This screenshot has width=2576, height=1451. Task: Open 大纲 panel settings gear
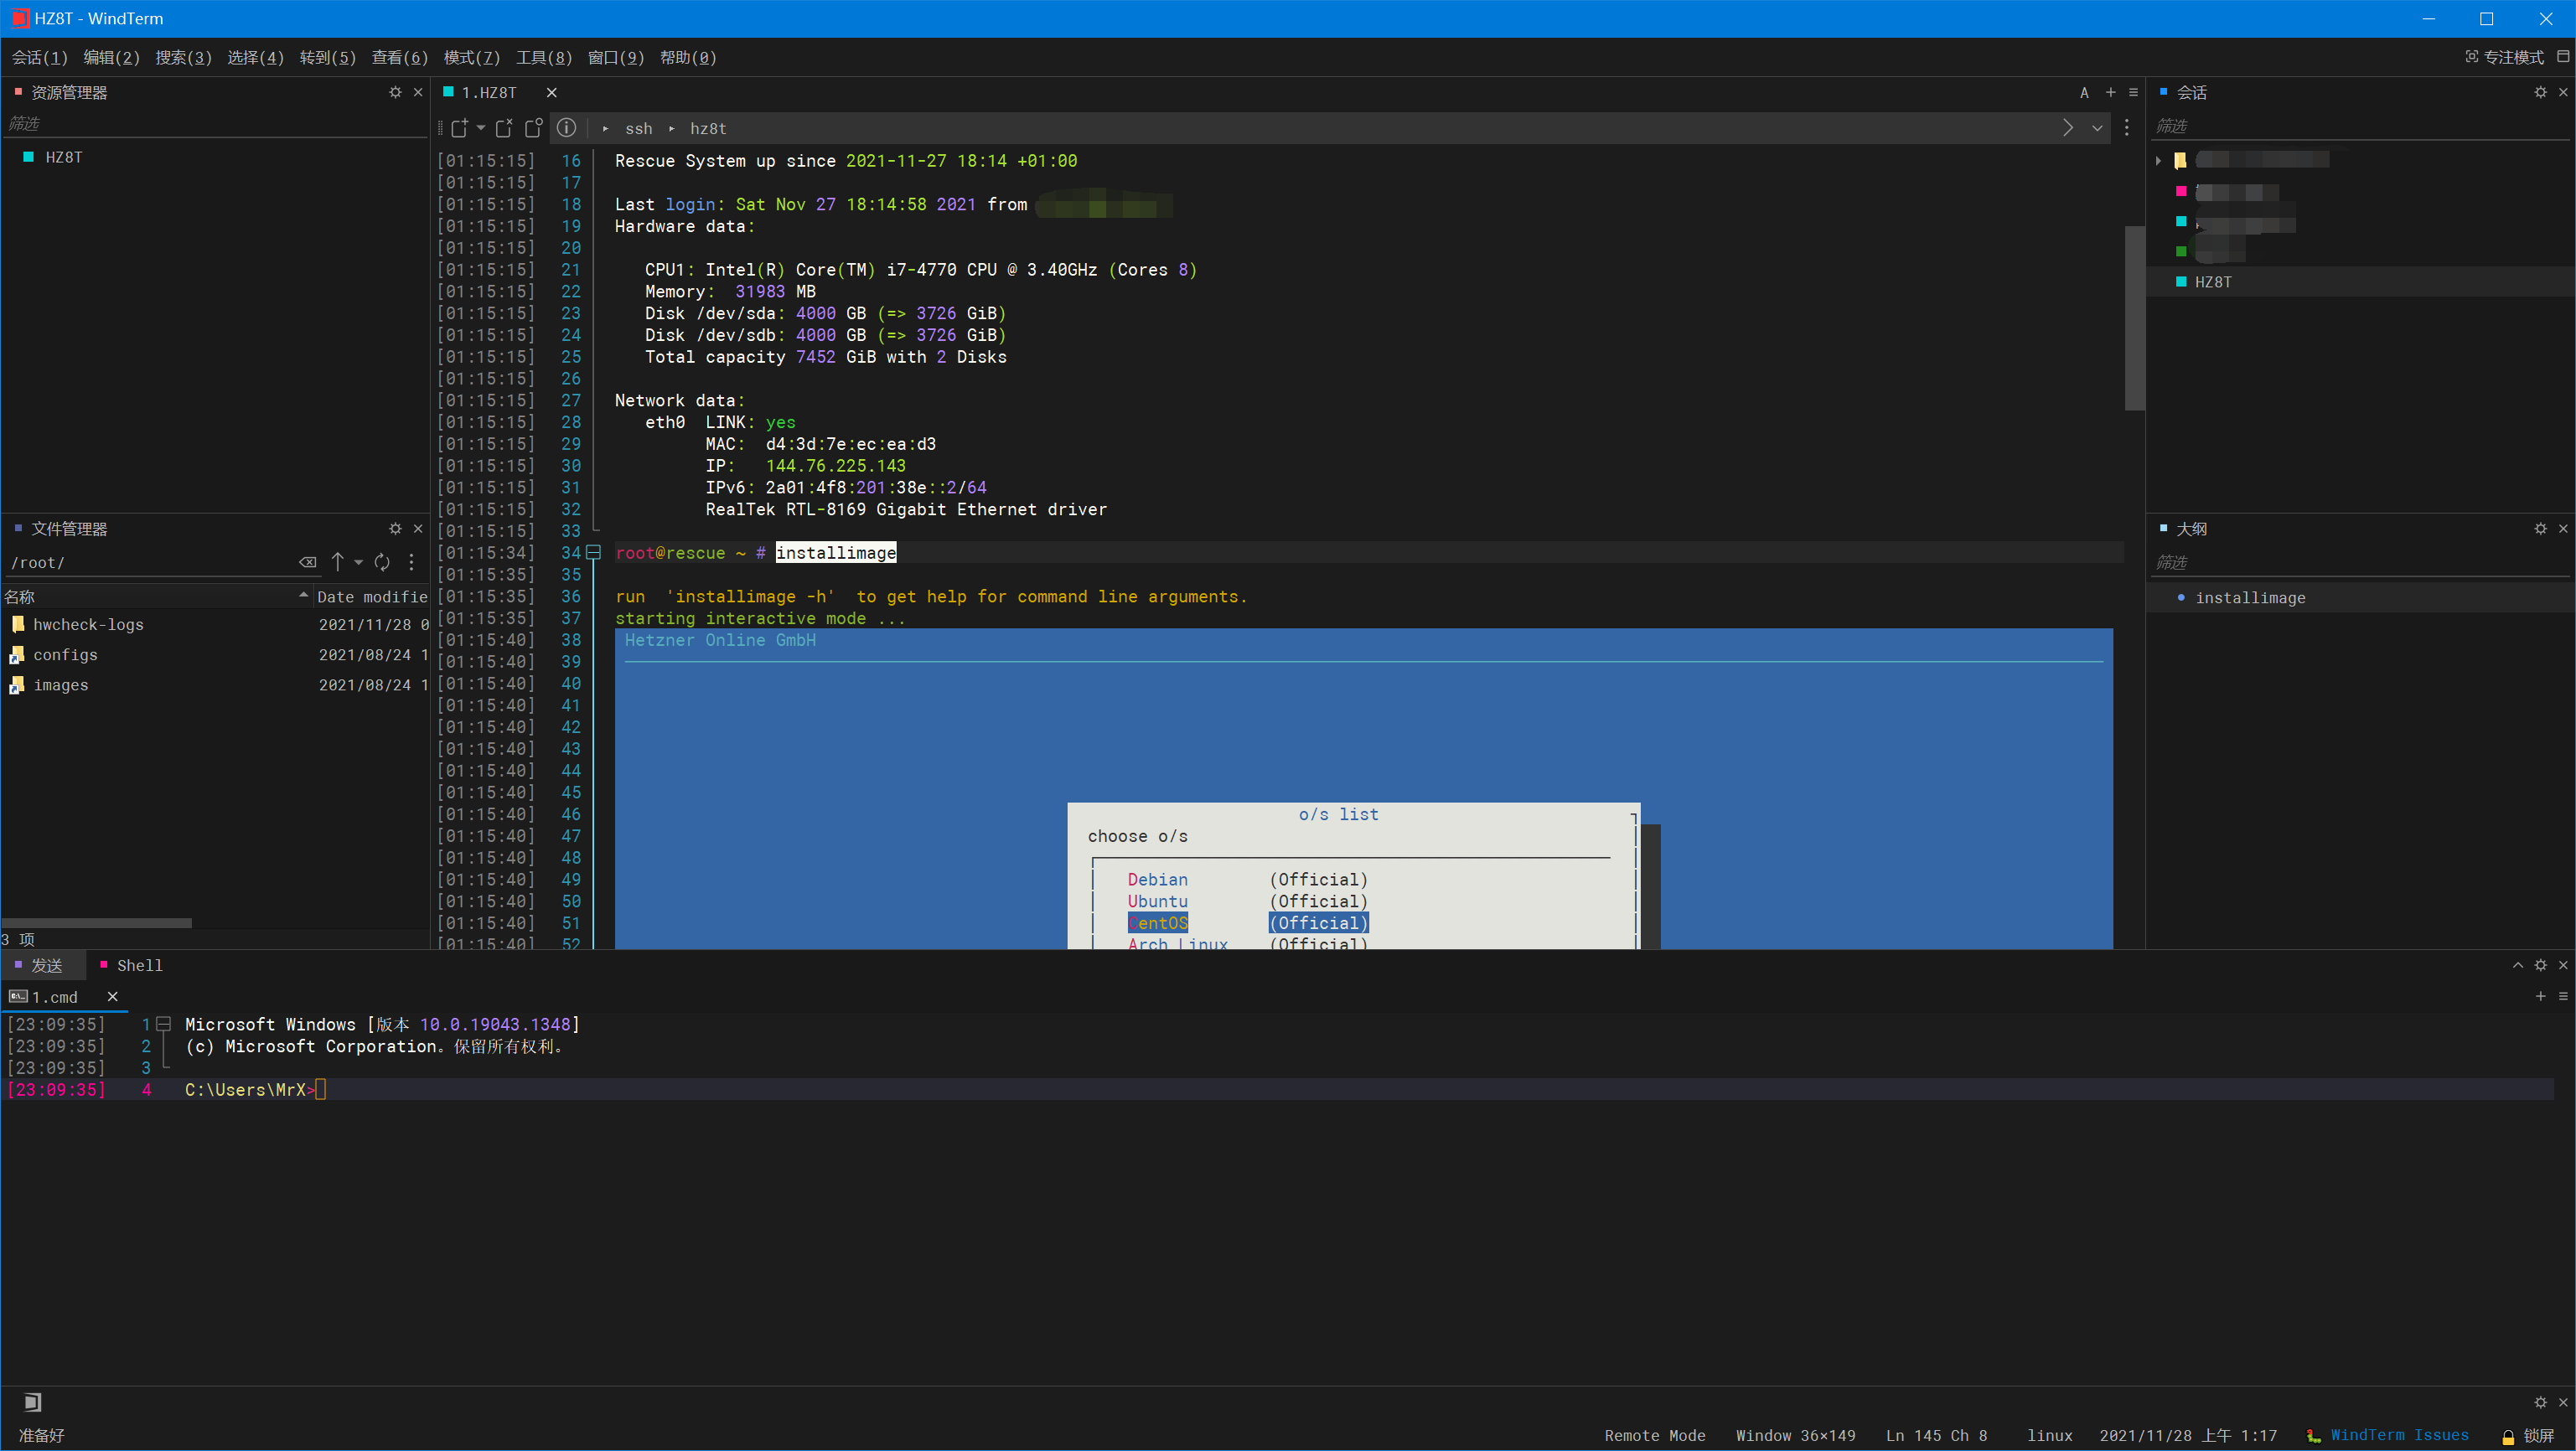[x=2540, y=528]
